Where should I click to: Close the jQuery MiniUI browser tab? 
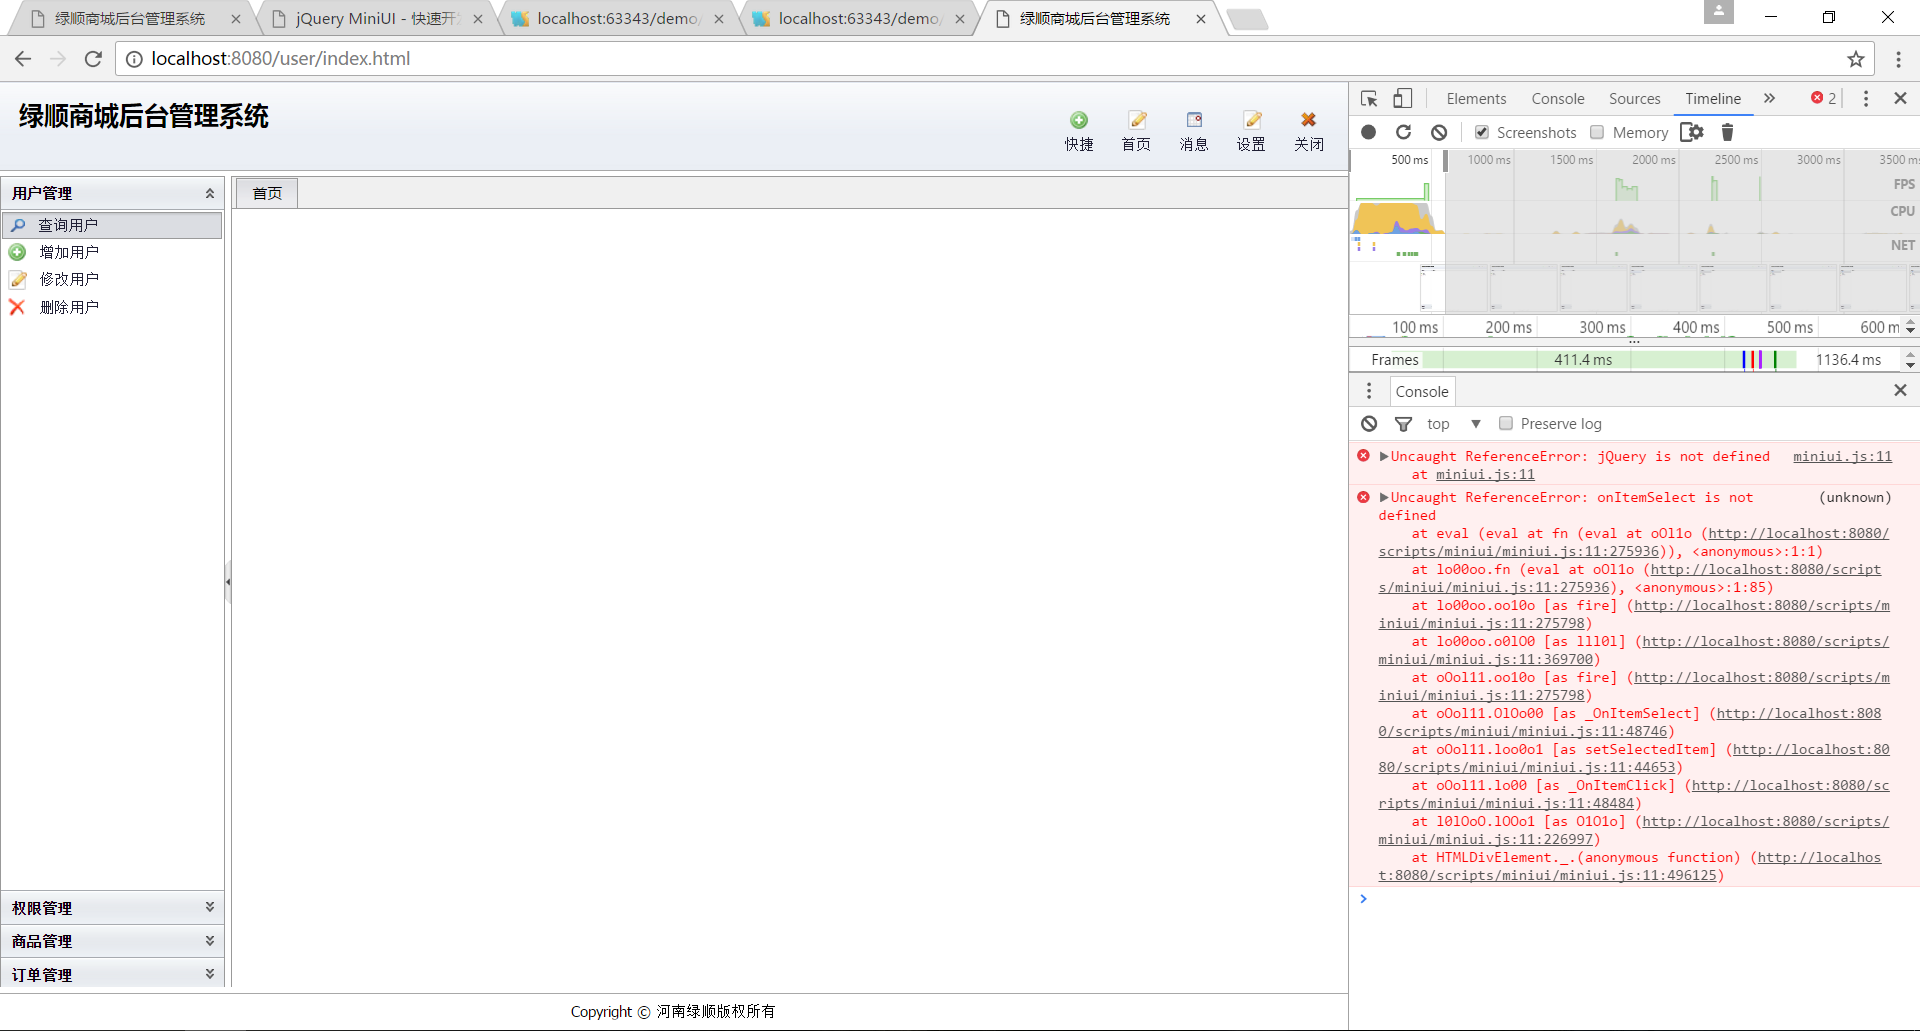(478, 19)
